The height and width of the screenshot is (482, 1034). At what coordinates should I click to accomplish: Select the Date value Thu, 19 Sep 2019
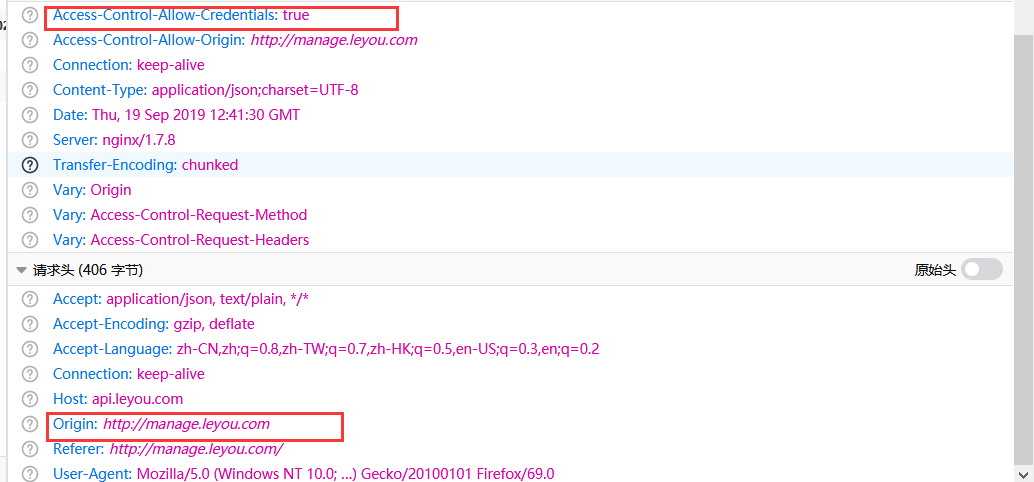[x=196, y=115]
